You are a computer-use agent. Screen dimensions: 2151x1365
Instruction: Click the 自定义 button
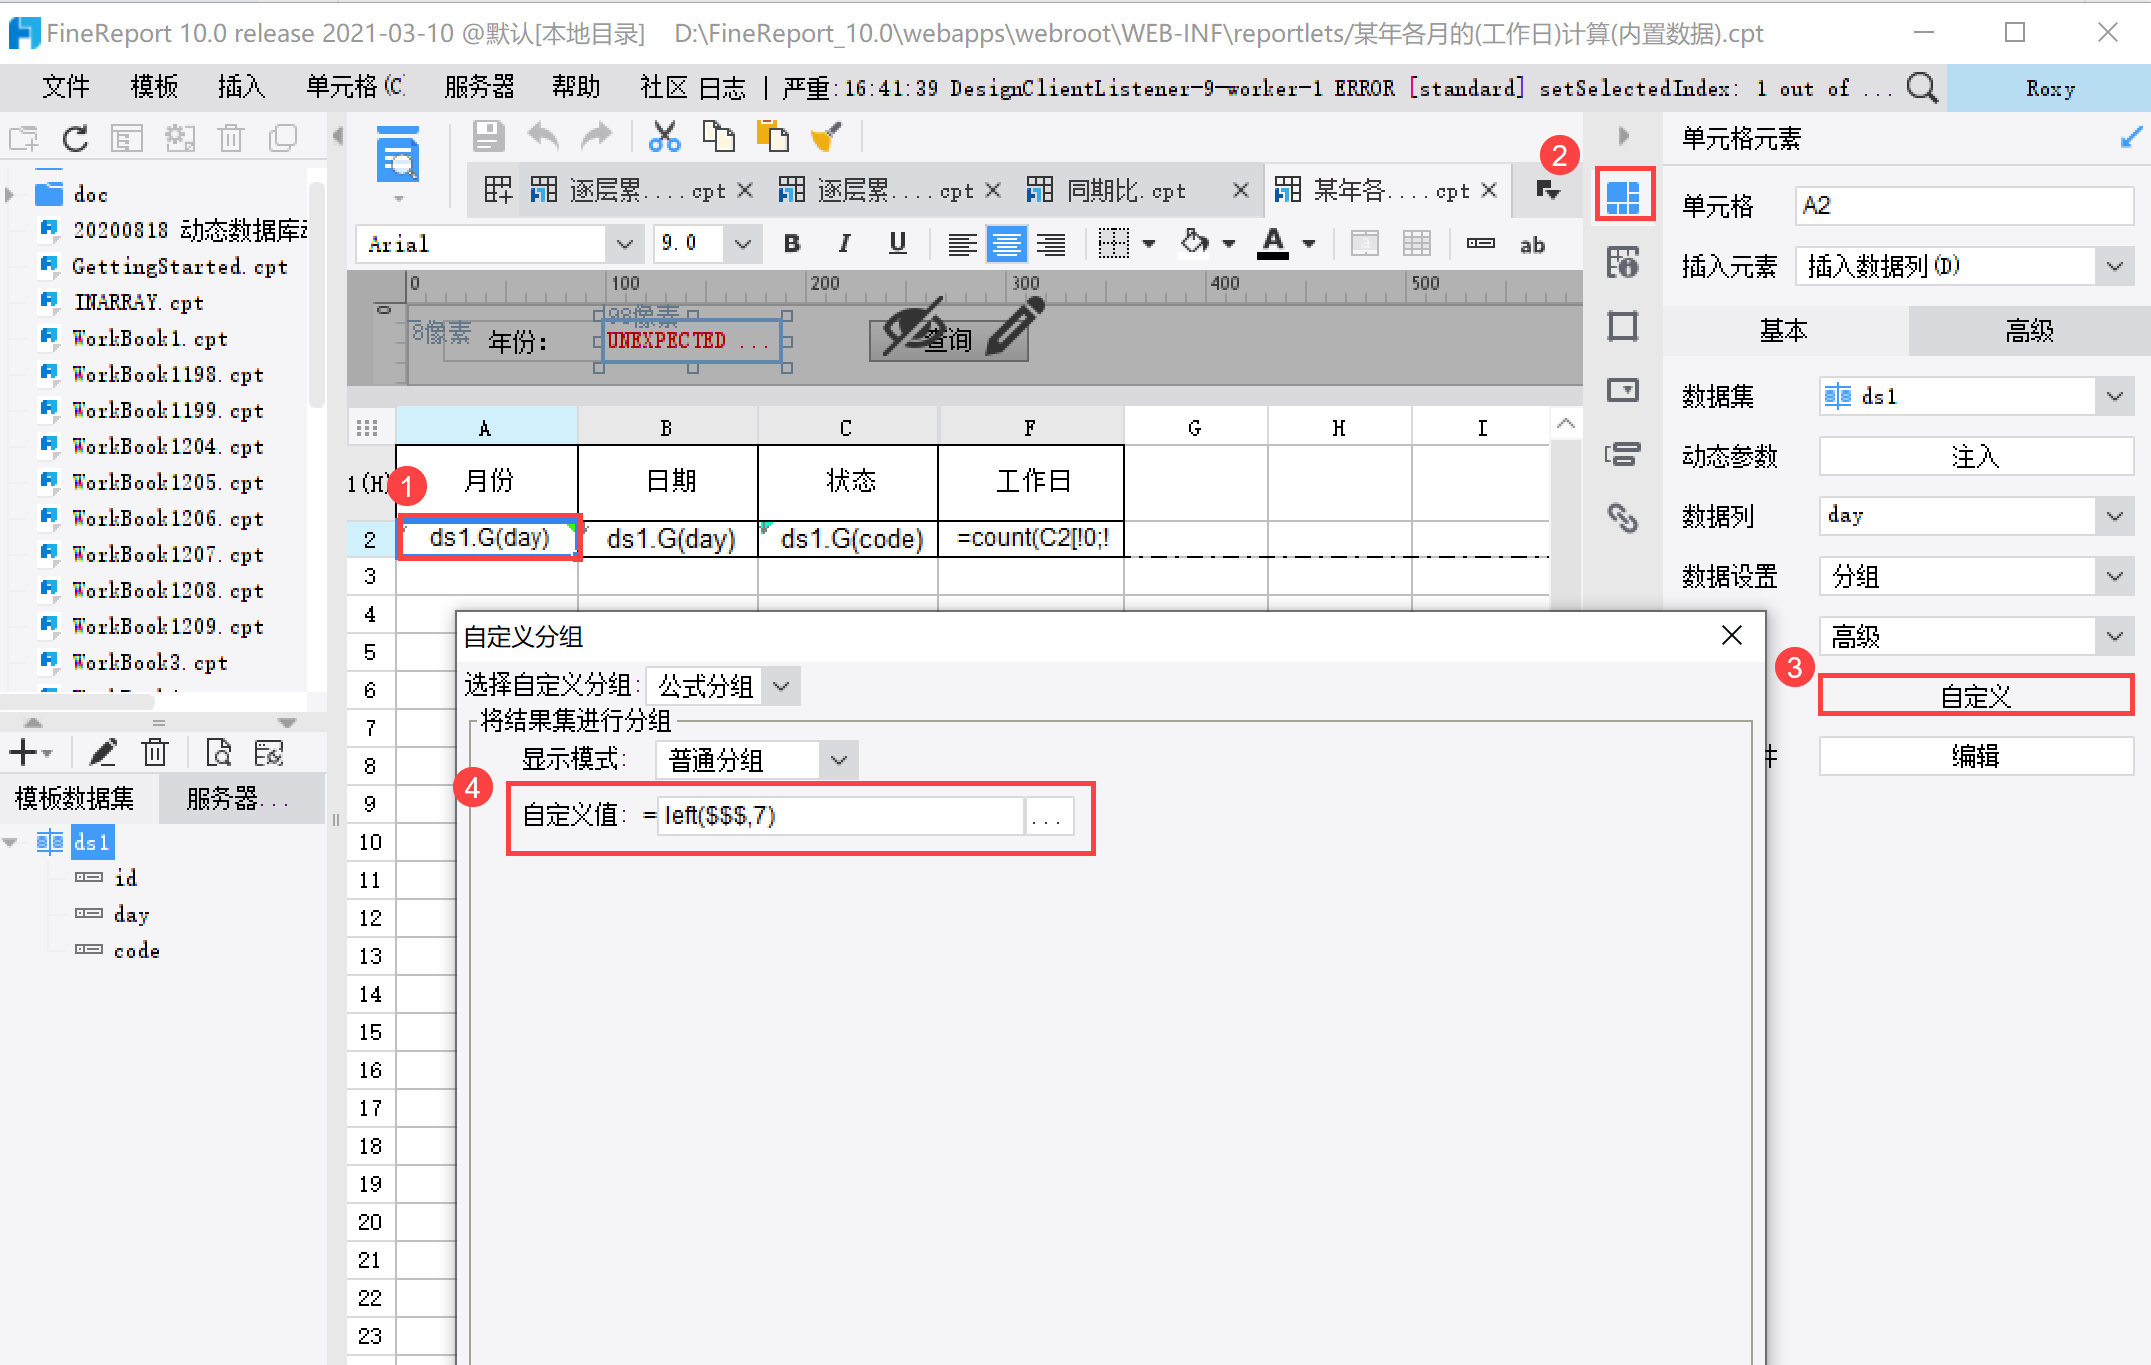pos(1975,696)
